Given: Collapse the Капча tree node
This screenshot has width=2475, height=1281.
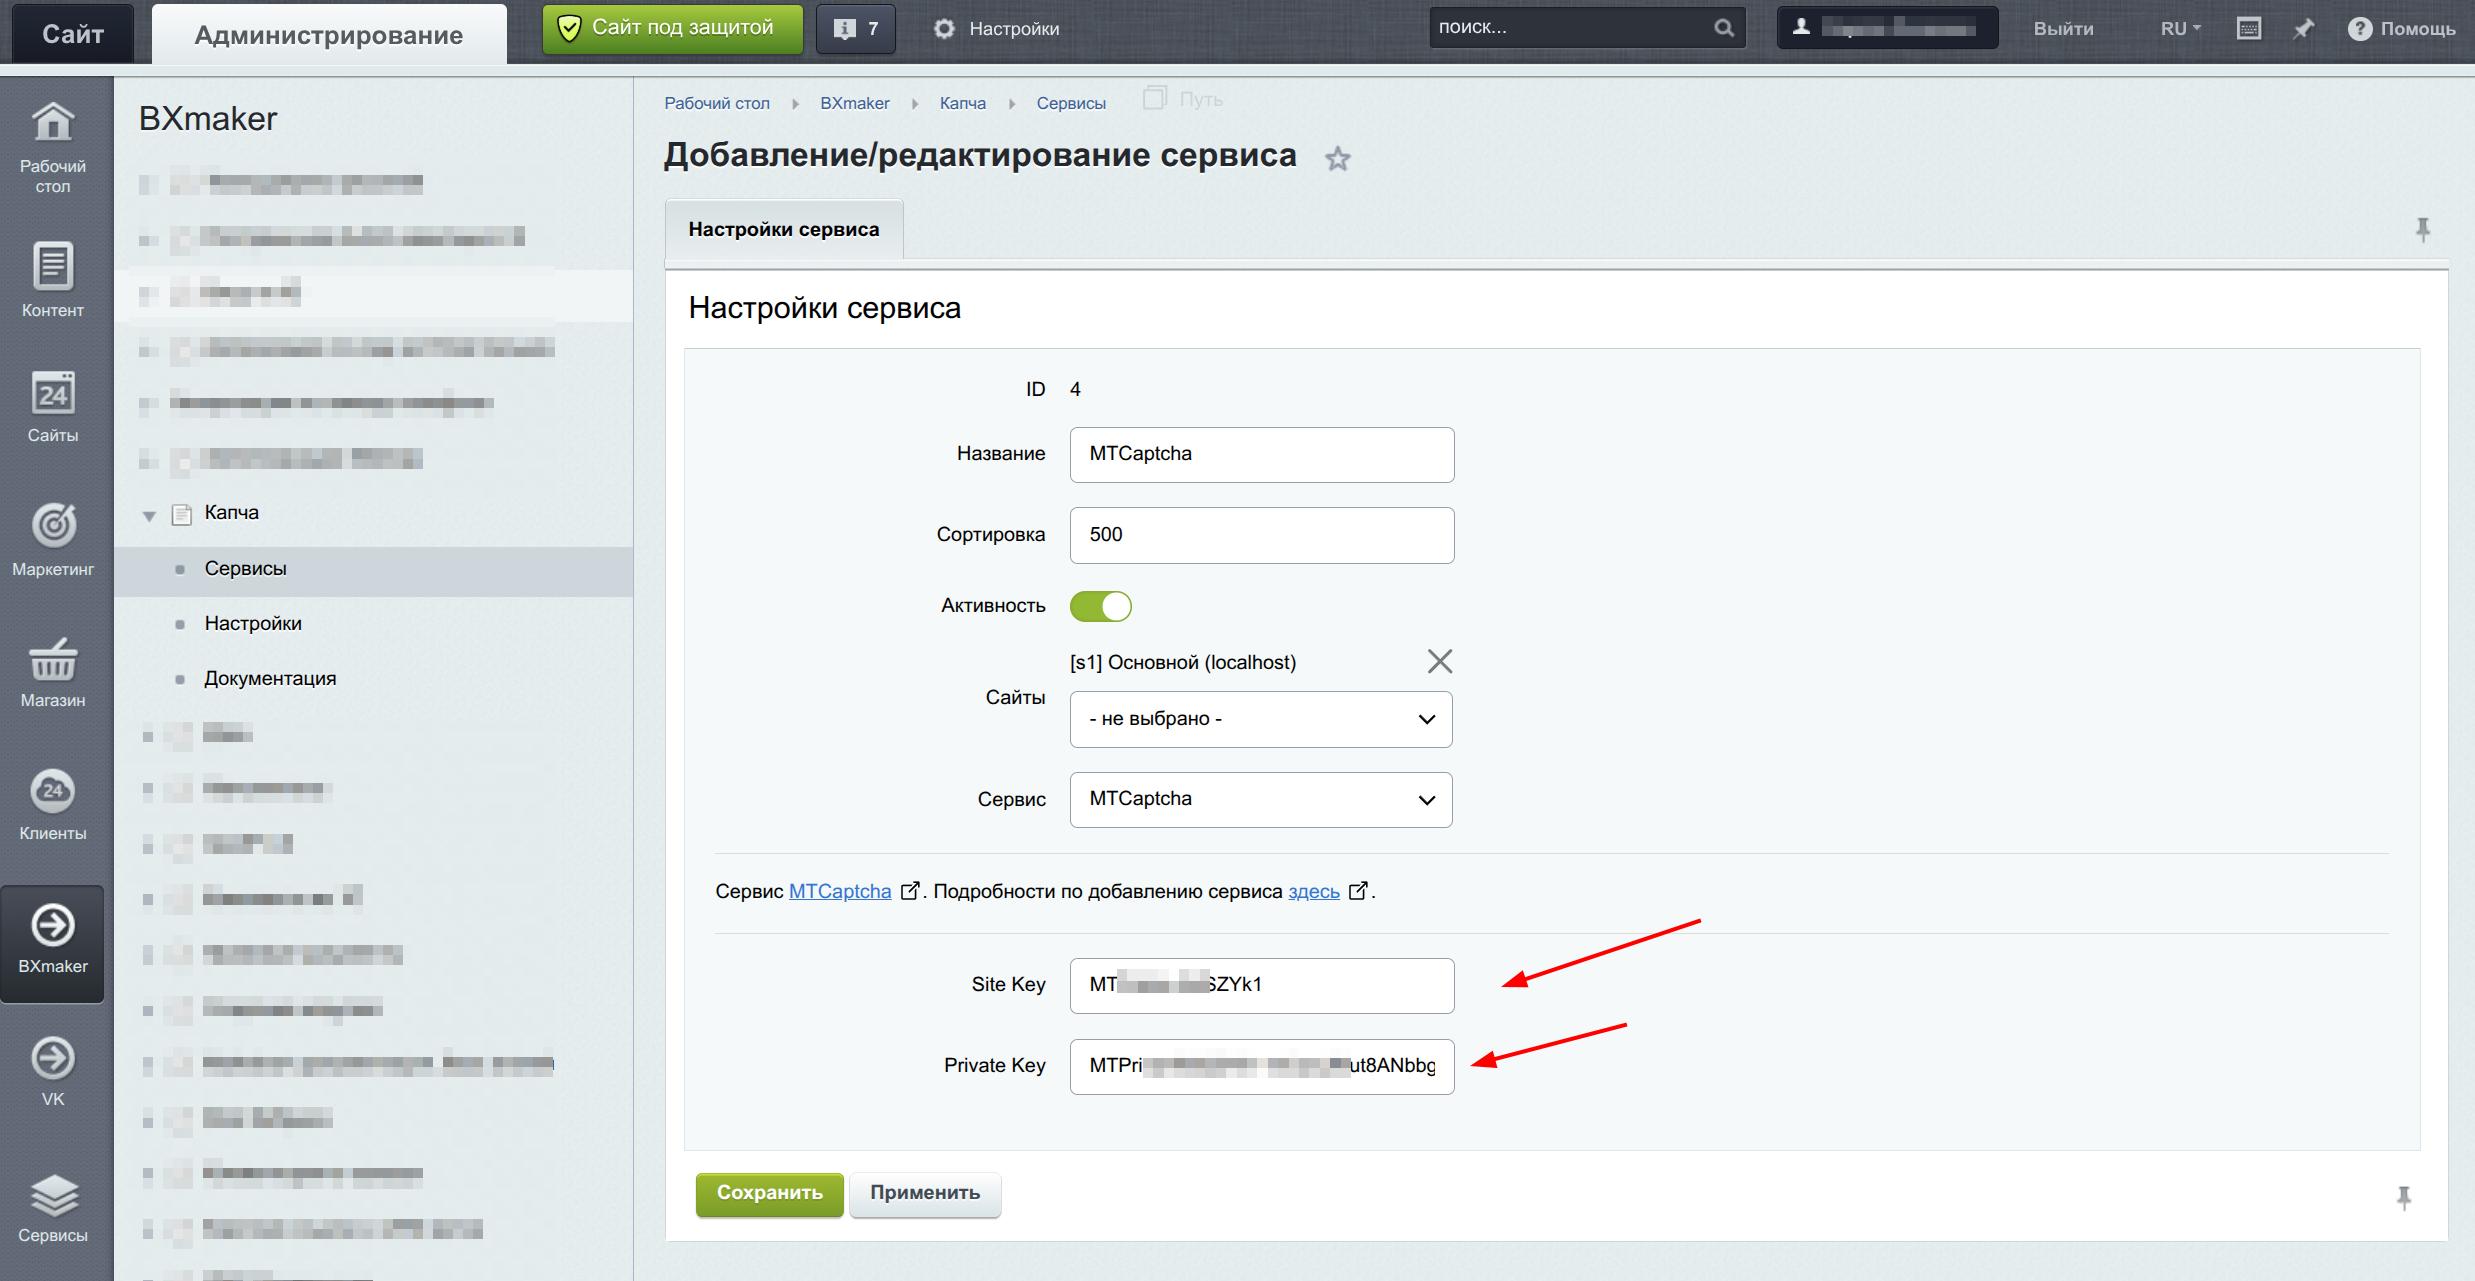Looking at the screenshot, I should pyautogui.click(x=149, y=516).
